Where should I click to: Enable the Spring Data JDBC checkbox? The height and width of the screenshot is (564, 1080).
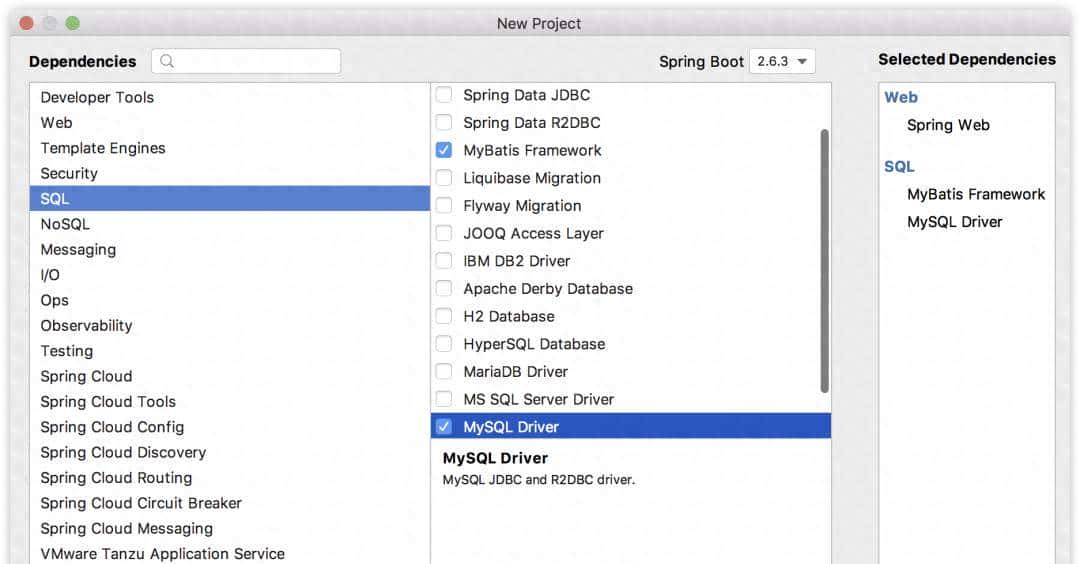coord(444,95)
